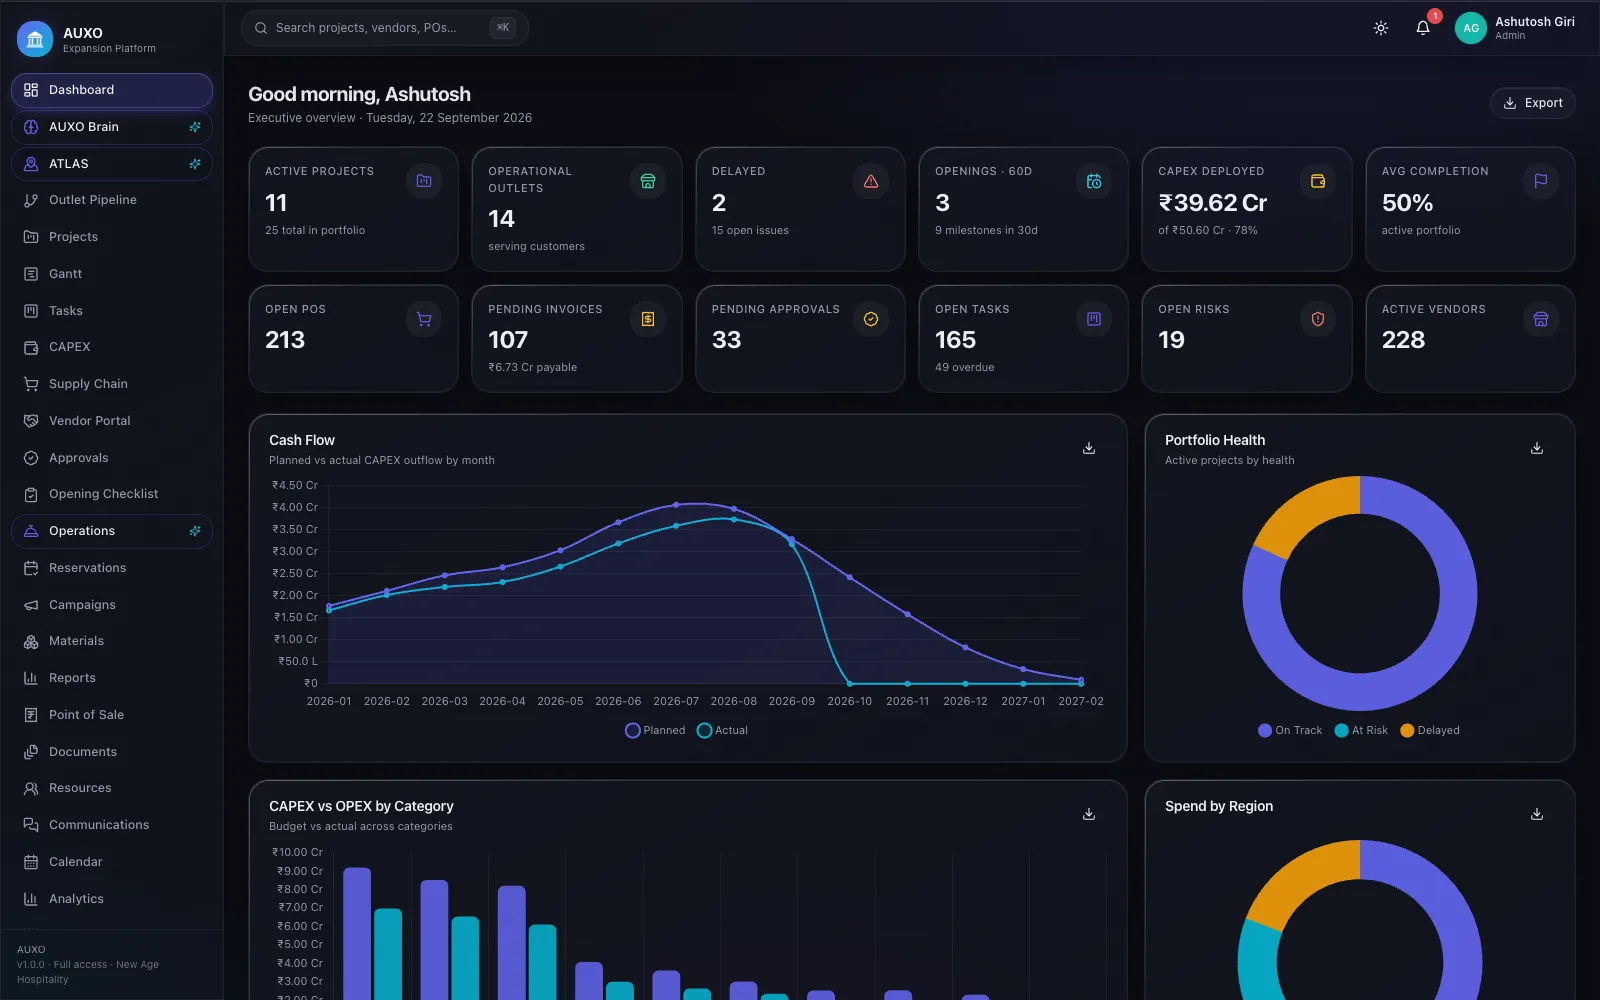
Task: Click '₹6.73 Cr payable' text
Action: 533,368
